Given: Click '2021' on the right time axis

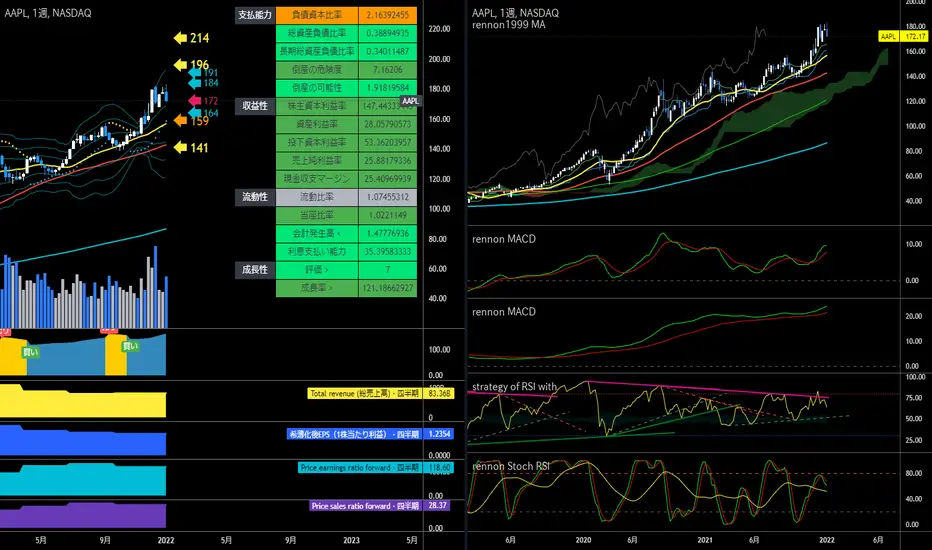Looking at the screenshot, I should 705,540.
